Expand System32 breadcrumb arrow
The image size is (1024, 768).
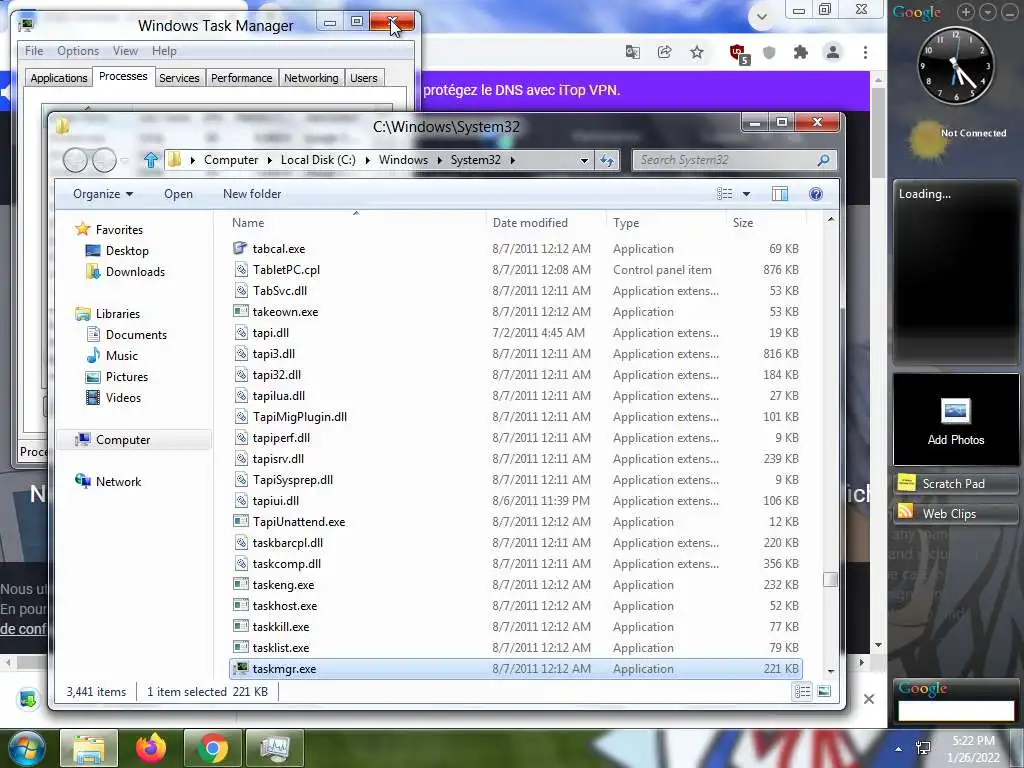(513, 160)
